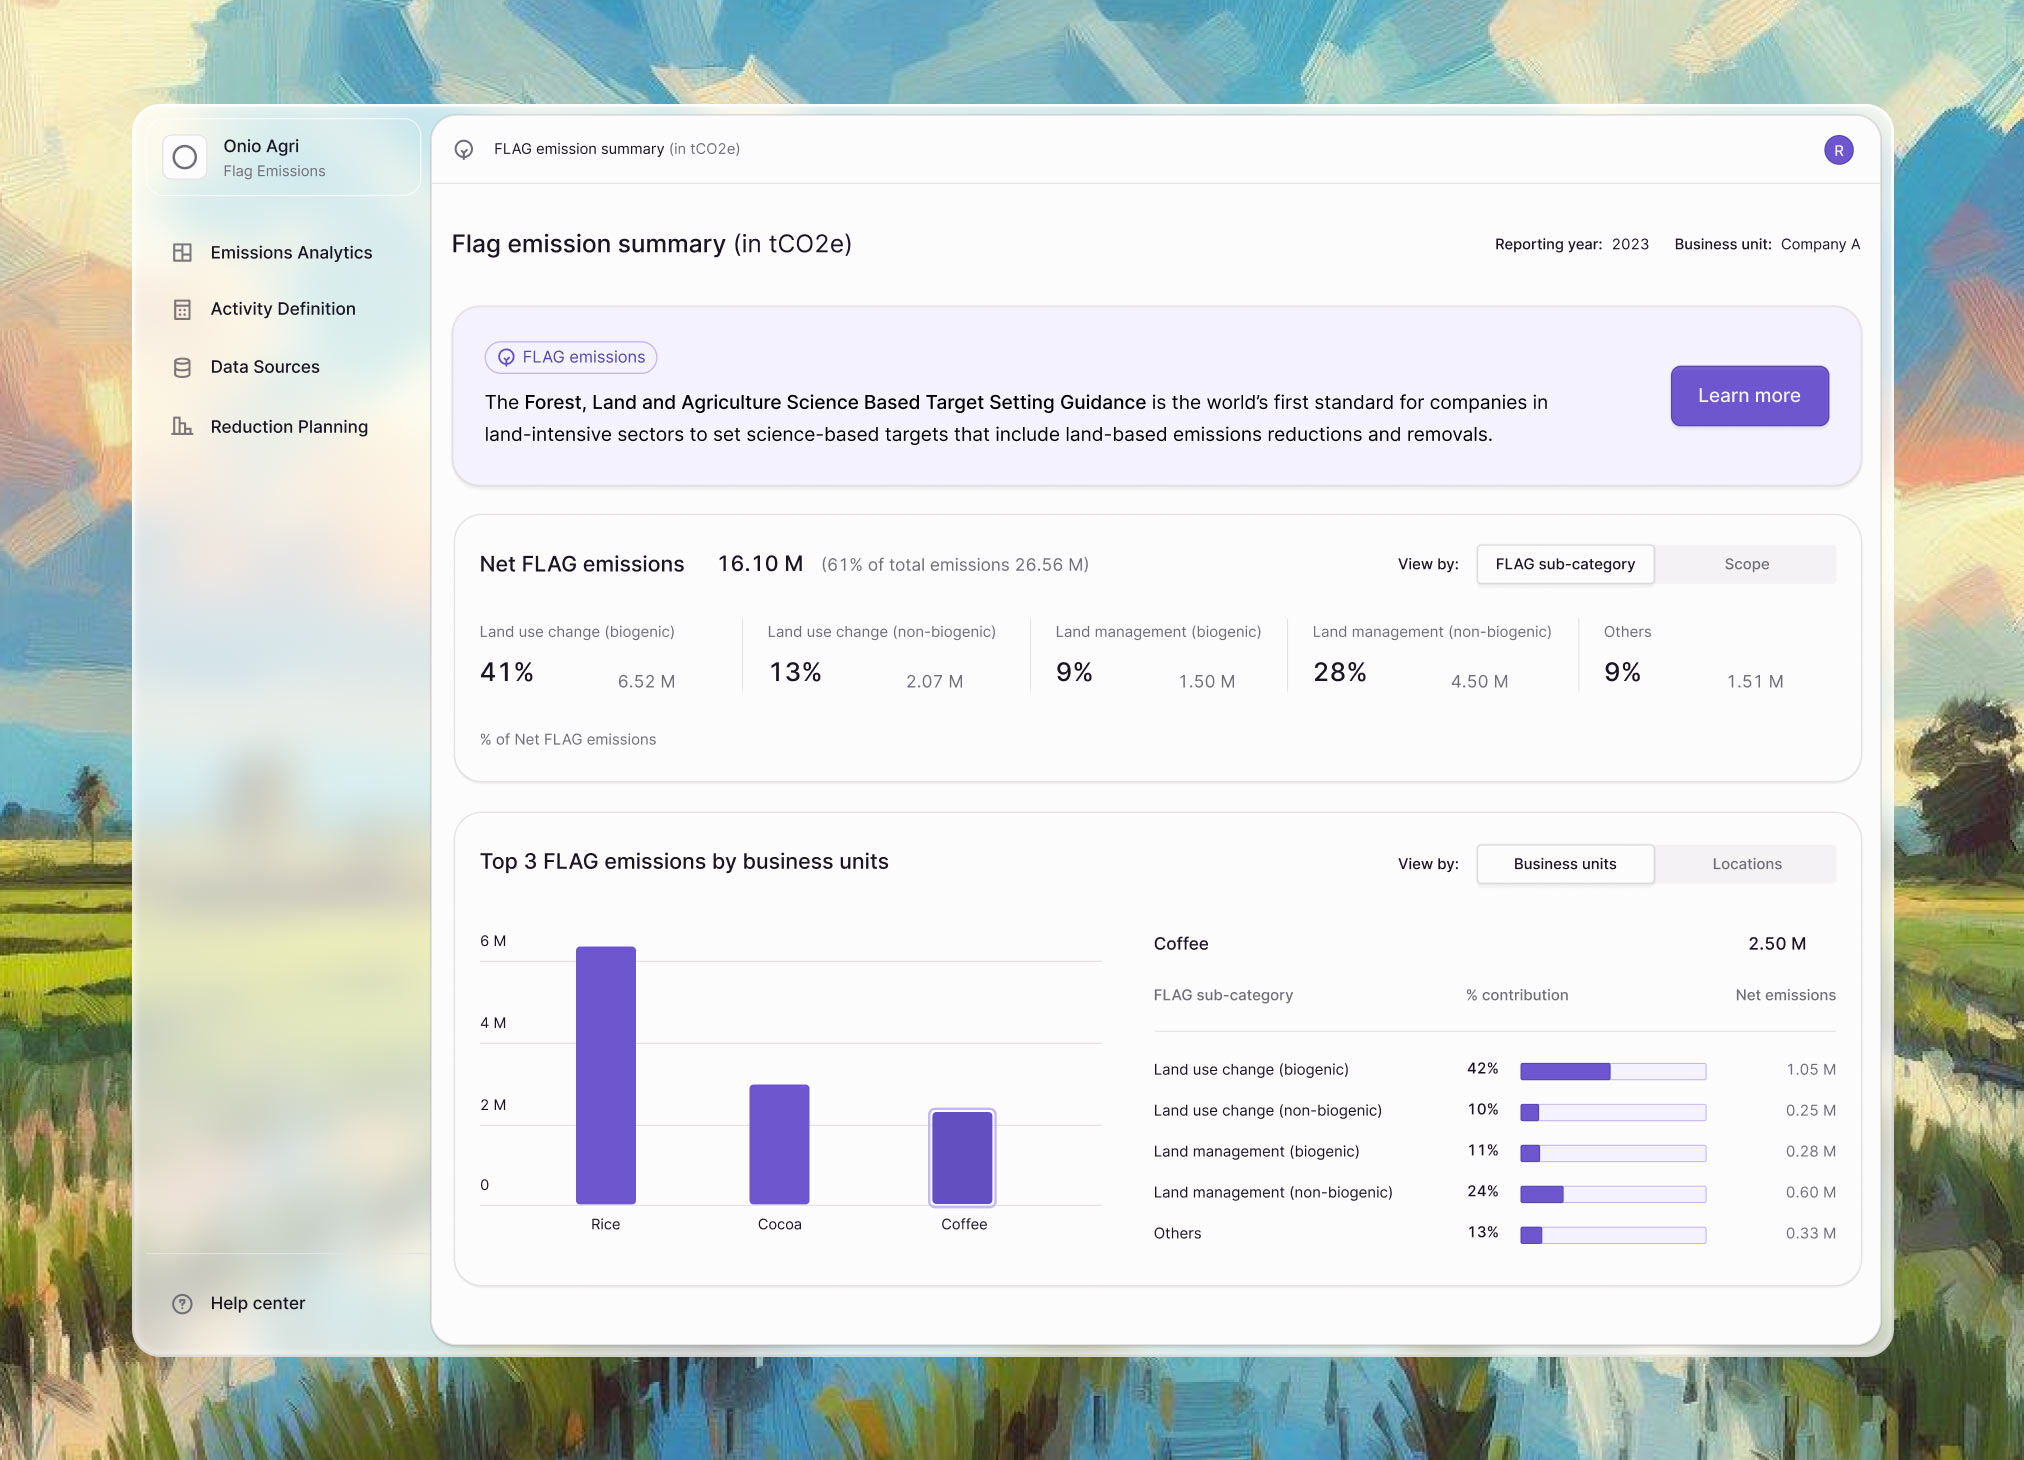Navigate to Reduction Planning

270,426
